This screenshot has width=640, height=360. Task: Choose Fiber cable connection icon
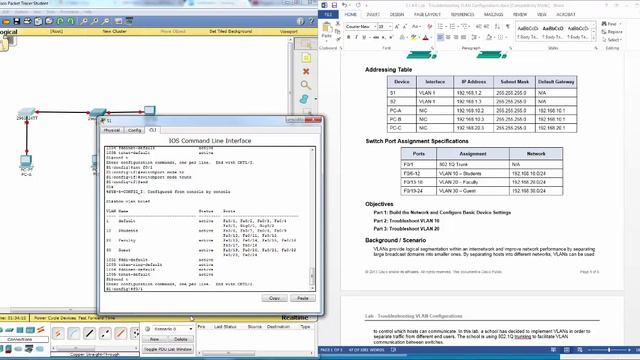(x=120, y=333)
